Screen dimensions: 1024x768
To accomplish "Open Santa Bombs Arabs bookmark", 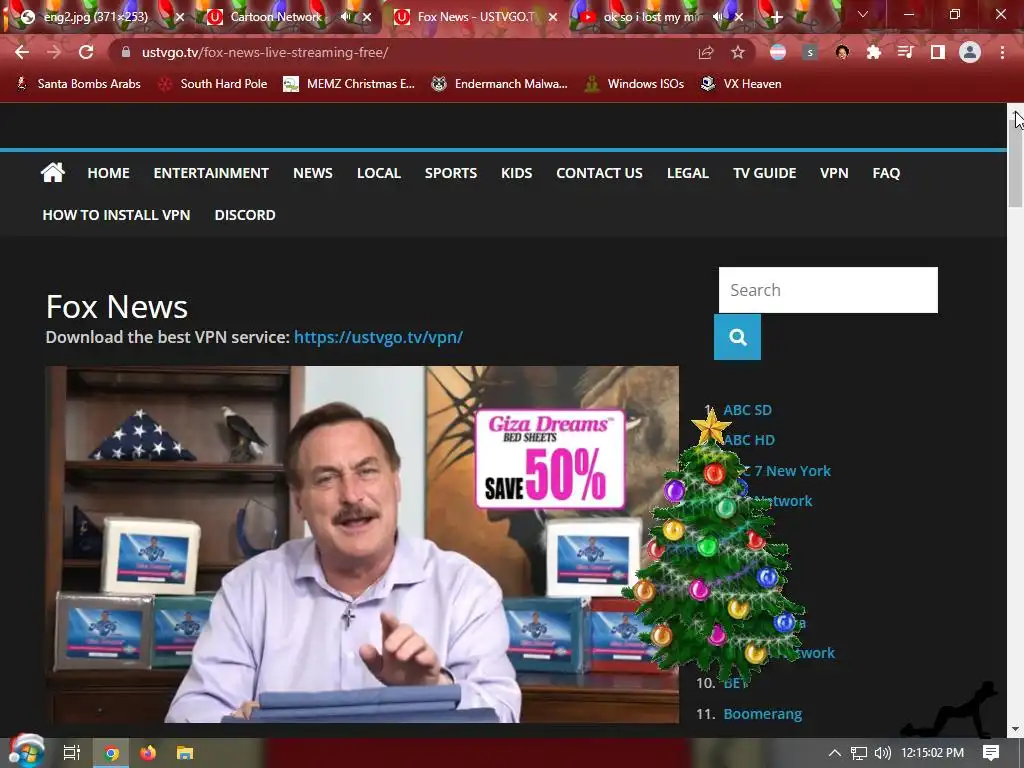I will [78, 84].
